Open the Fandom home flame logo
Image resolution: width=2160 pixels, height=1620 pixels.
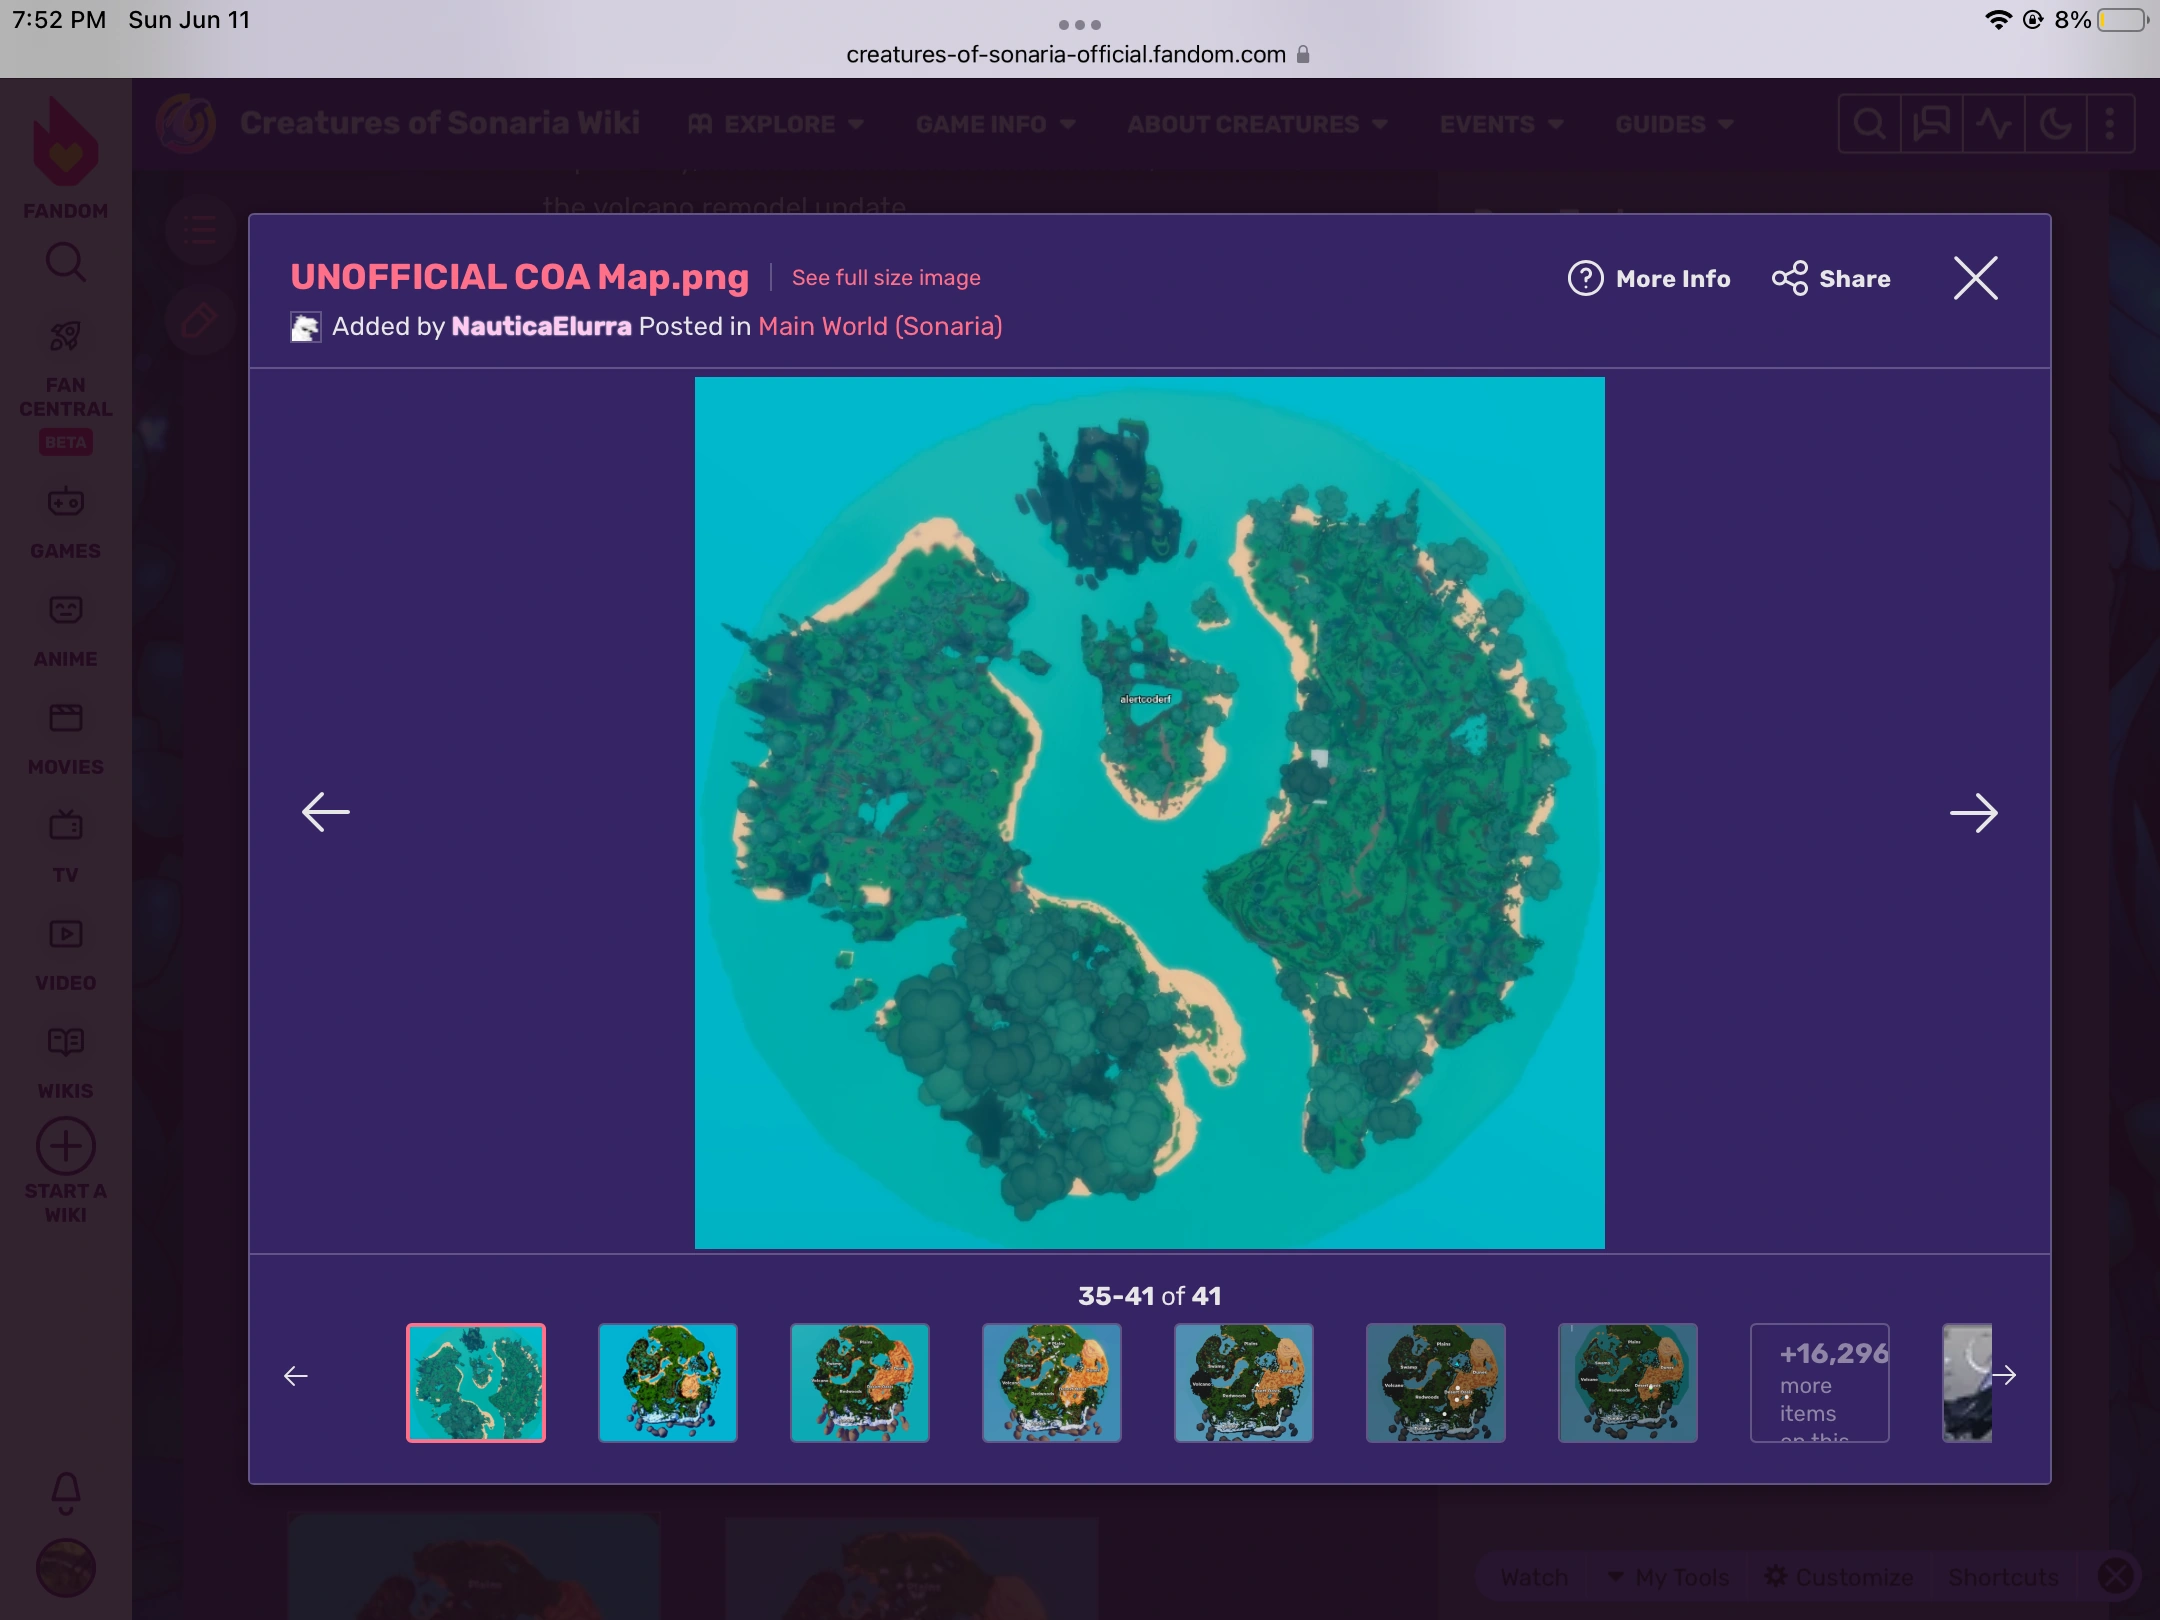[x=65, y=142]
